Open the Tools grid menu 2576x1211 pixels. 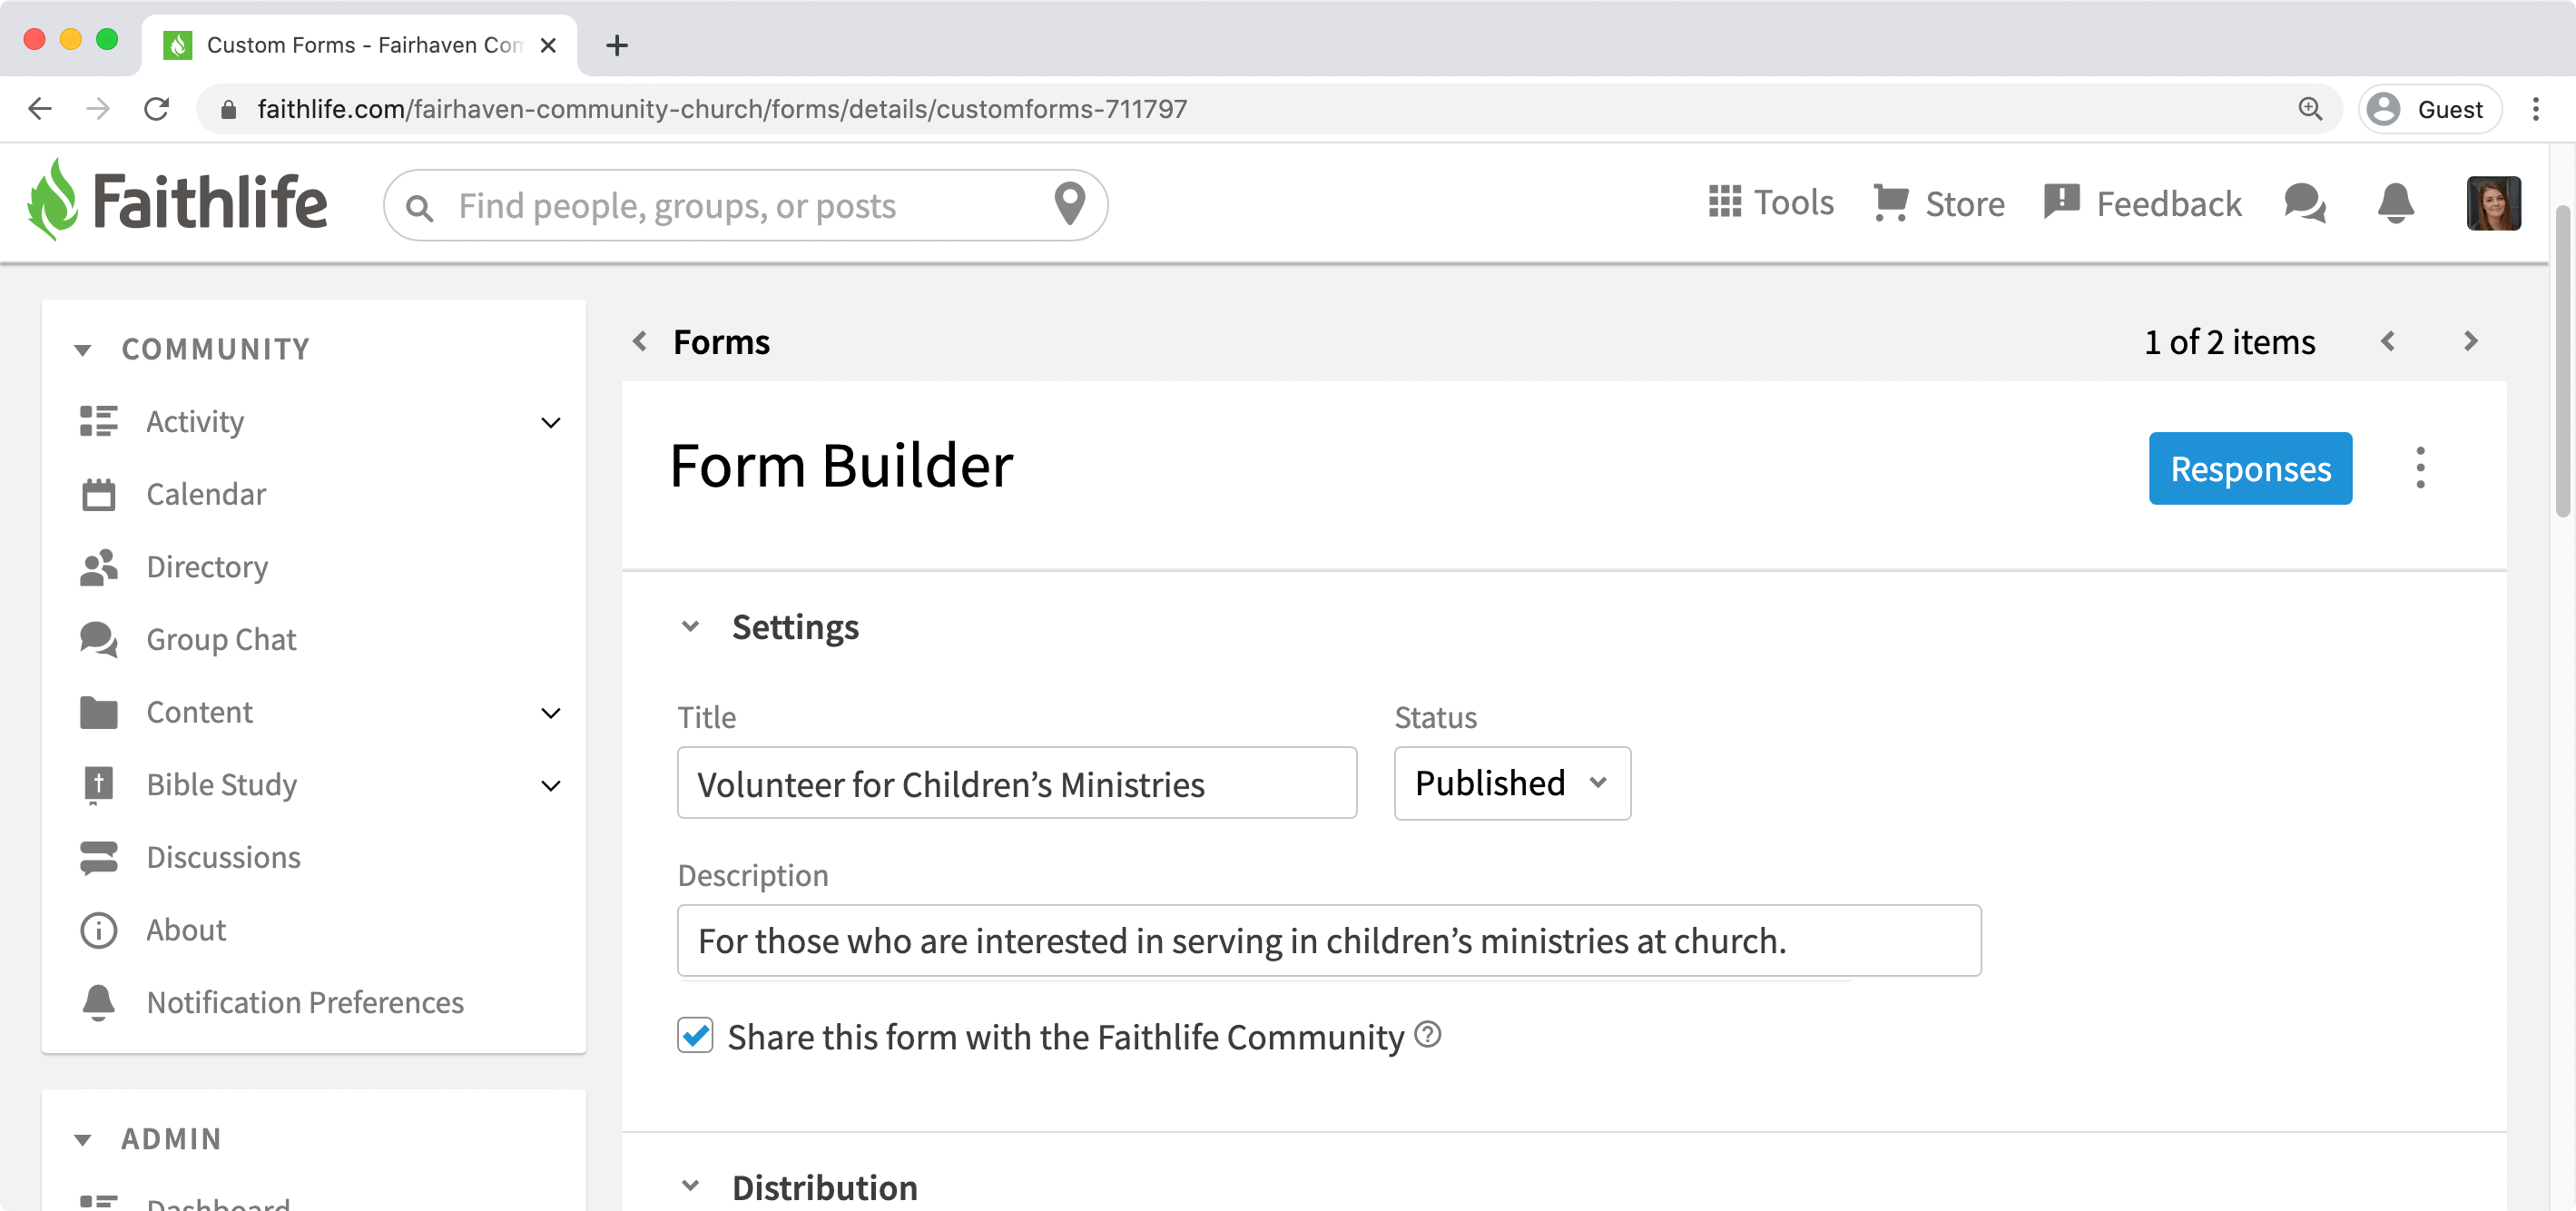tap(1724, 201)
